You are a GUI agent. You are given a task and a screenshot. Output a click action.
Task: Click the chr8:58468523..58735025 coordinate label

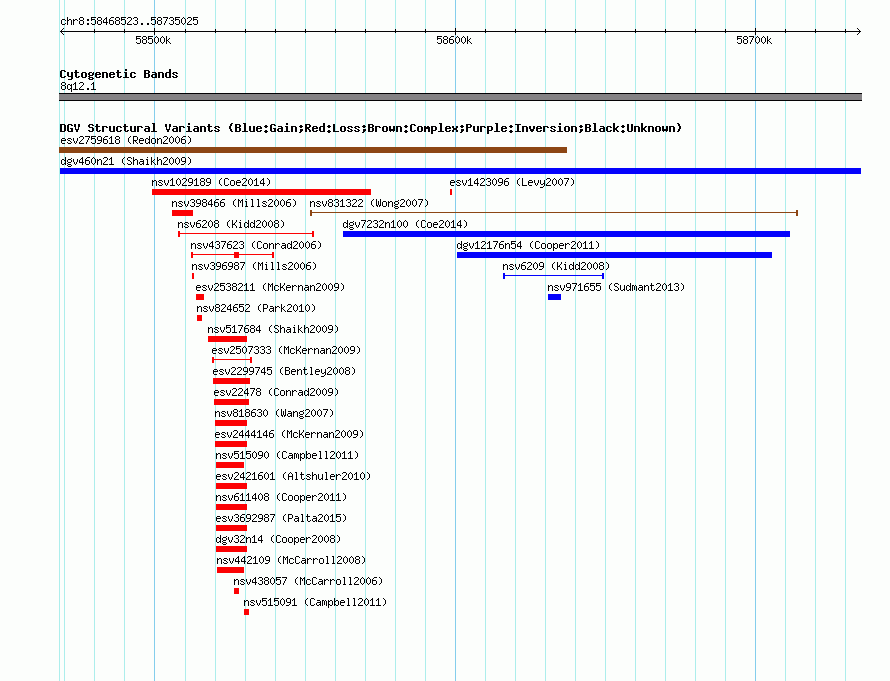[x=129, y=21]
